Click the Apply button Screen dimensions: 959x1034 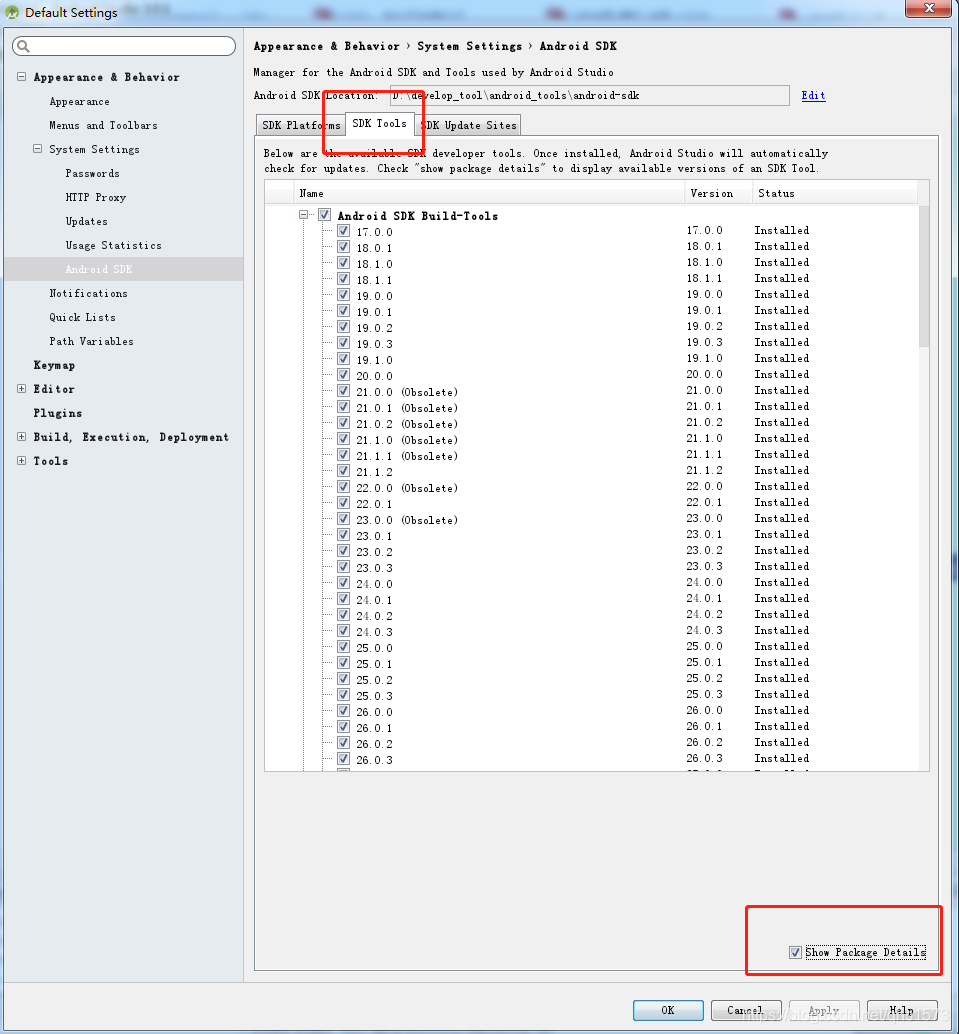click(824, 1010)
